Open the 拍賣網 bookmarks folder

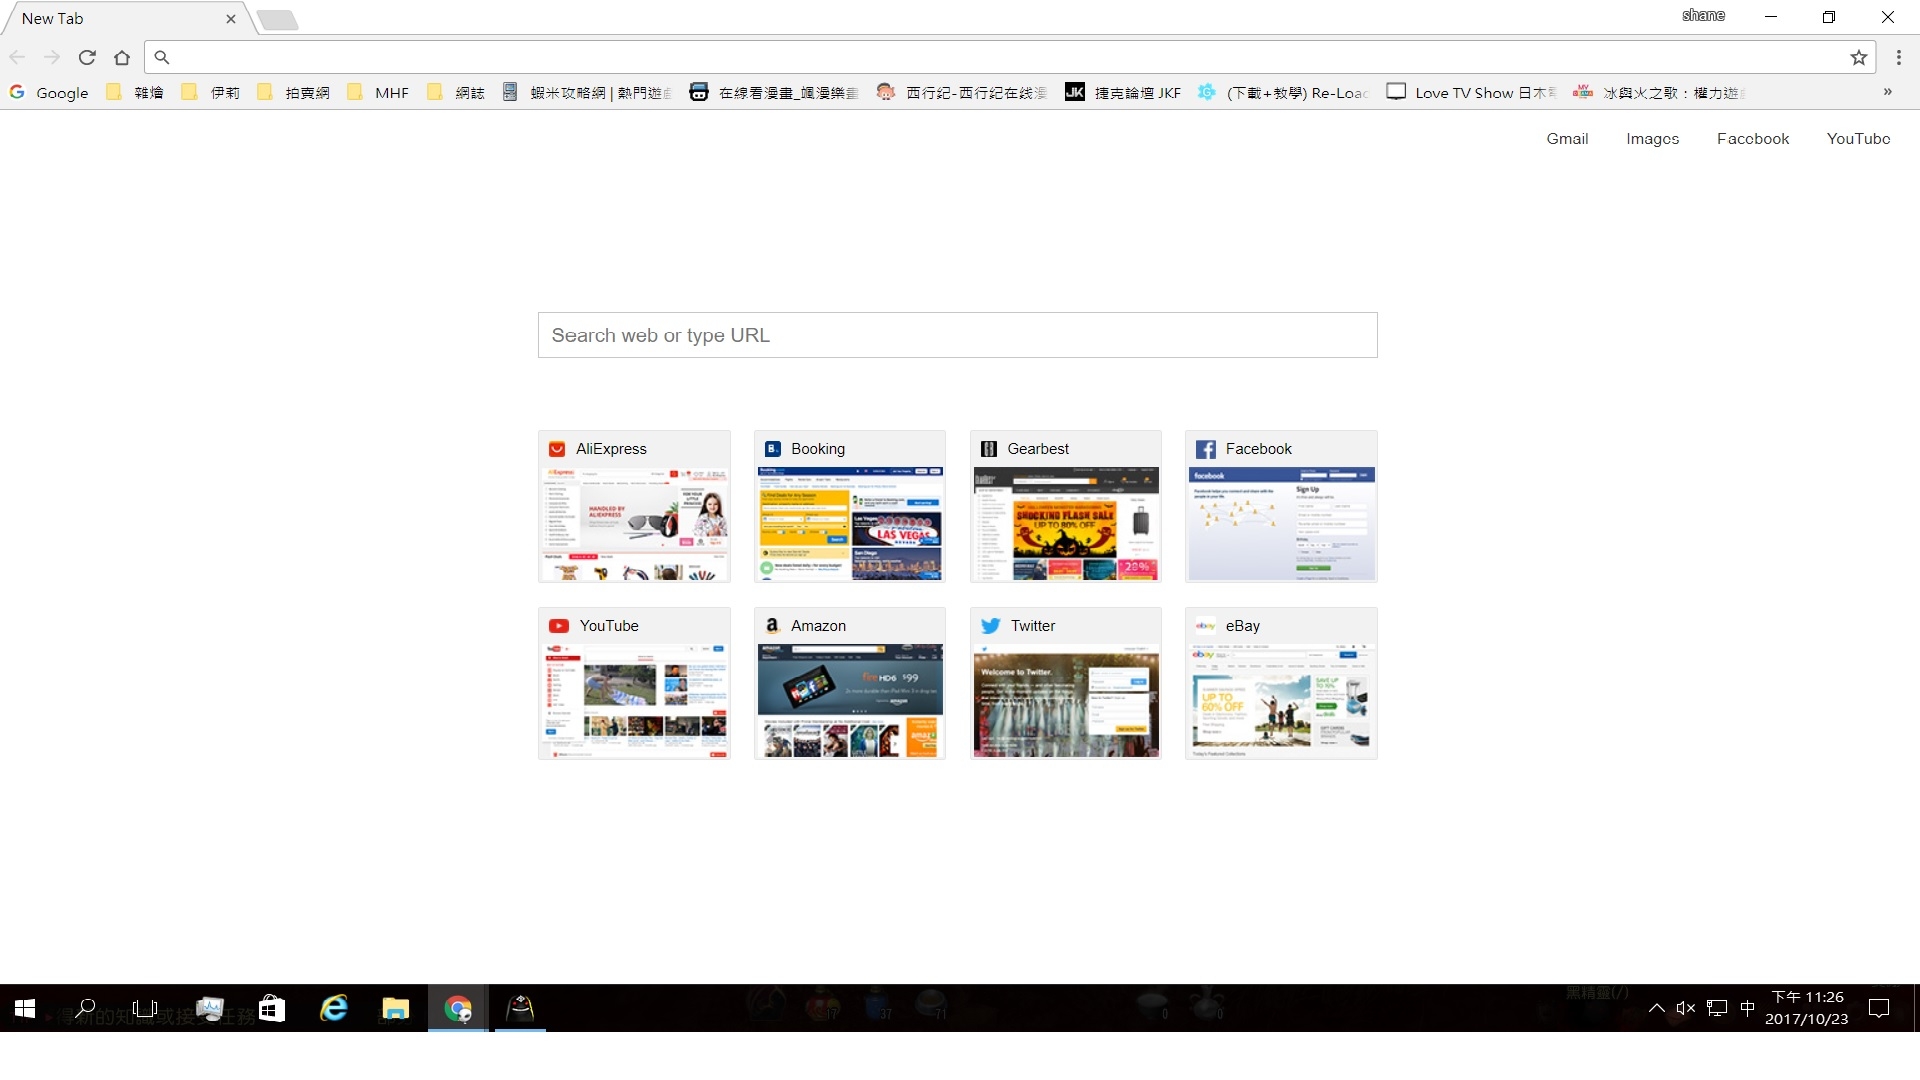(294, 92)
